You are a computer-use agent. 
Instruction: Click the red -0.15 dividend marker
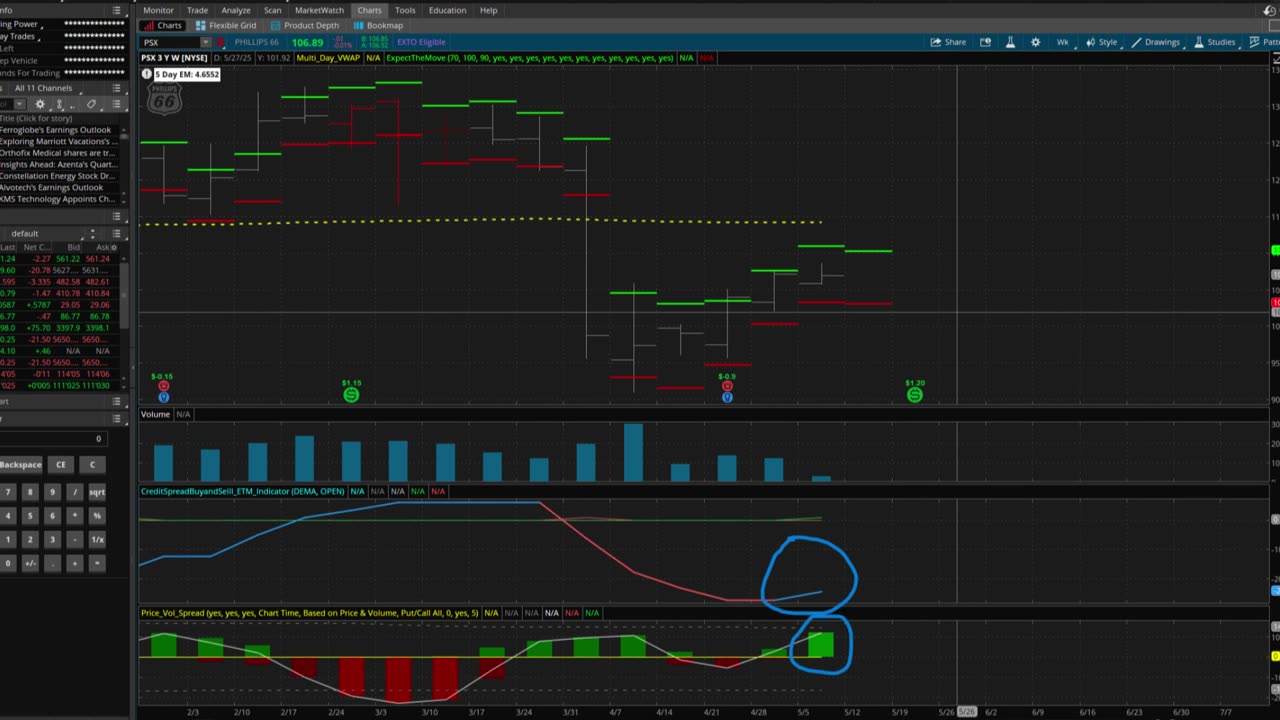(x=164, y=386)
